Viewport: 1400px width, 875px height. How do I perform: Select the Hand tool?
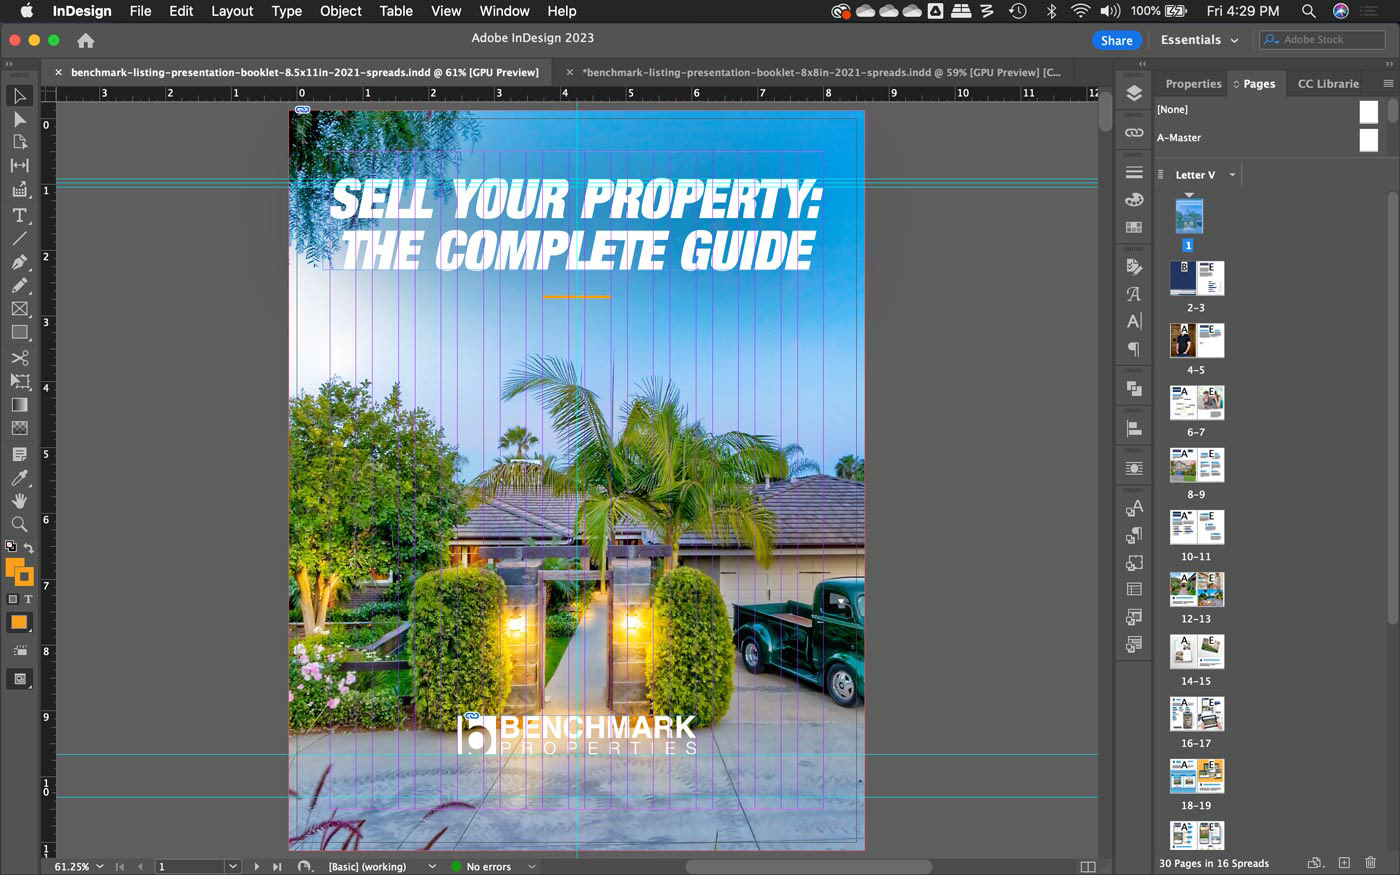19,500
